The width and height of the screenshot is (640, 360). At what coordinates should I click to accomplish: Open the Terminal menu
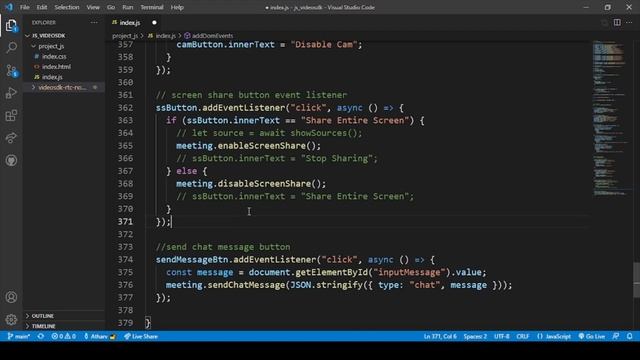[152, 7]
